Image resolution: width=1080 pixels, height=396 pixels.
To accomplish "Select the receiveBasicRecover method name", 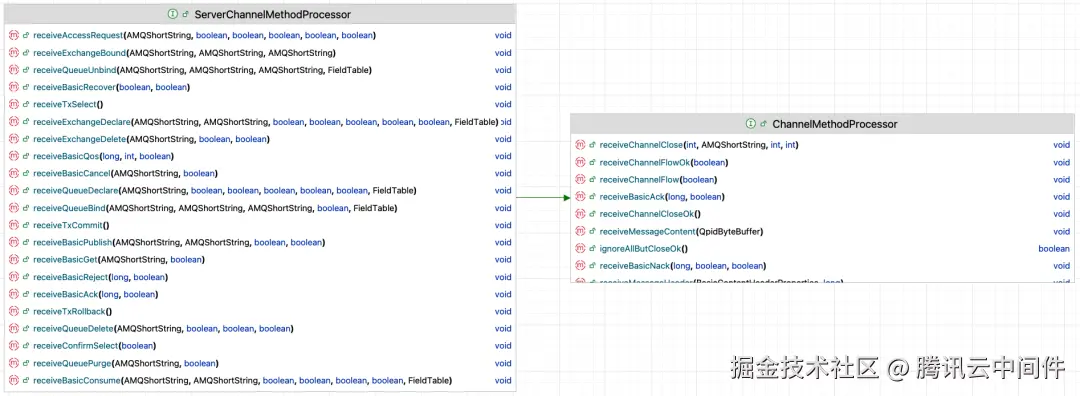I will point(74,87).
